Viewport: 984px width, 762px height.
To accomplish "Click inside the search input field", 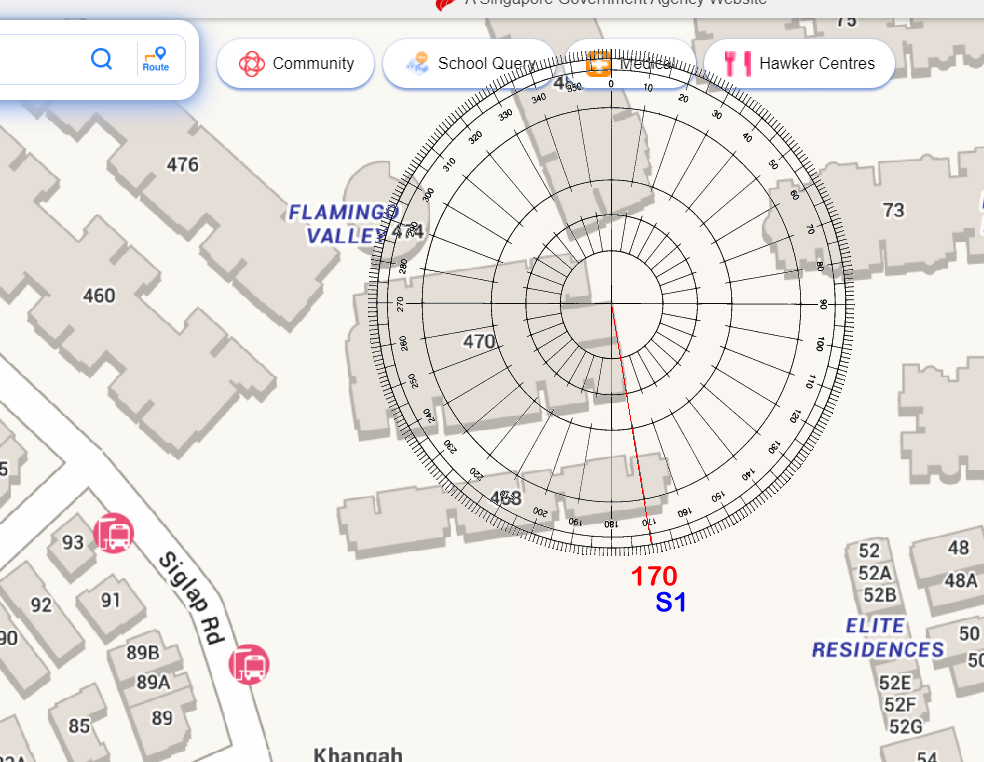I will [x=40, y=59].
